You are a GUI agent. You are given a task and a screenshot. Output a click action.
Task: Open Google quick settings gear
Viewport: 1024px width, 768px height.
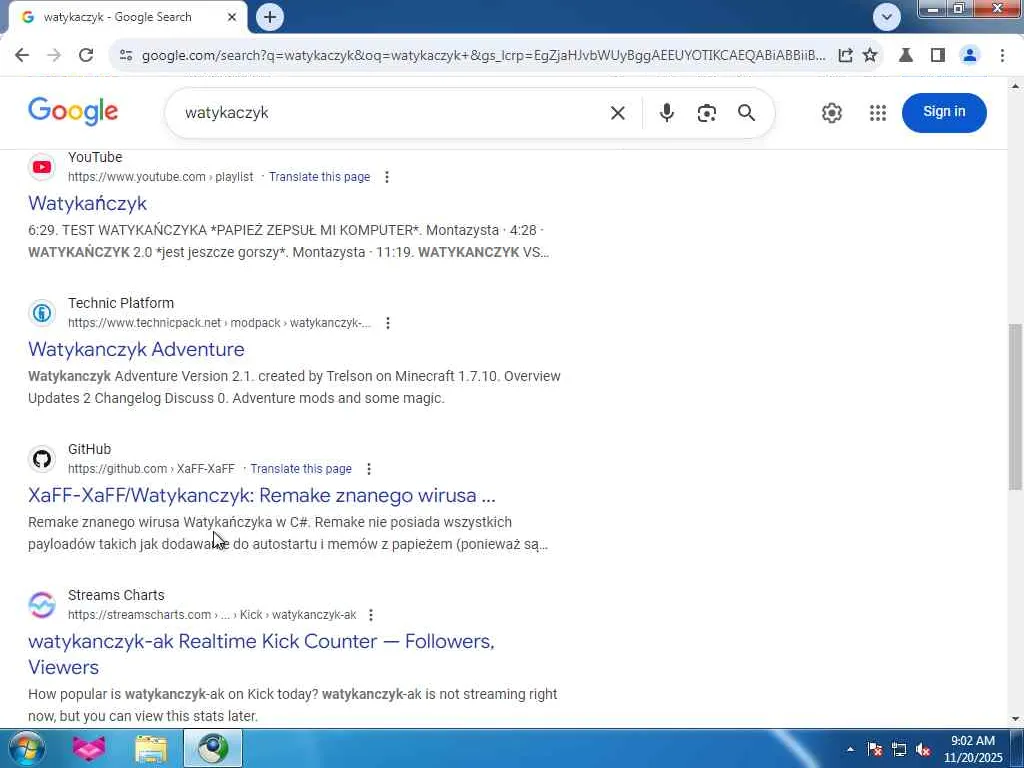pos(831,113)
